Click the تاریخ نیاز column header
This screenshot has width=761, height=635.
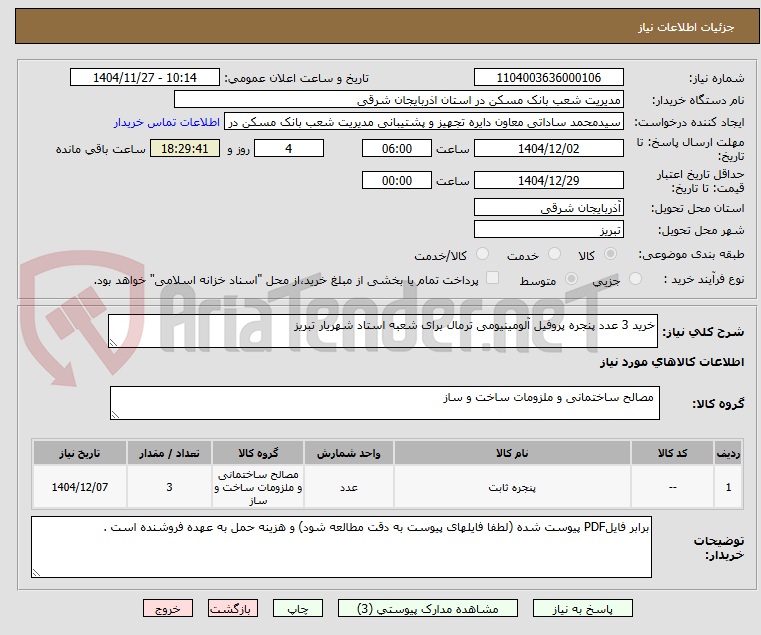80,453
